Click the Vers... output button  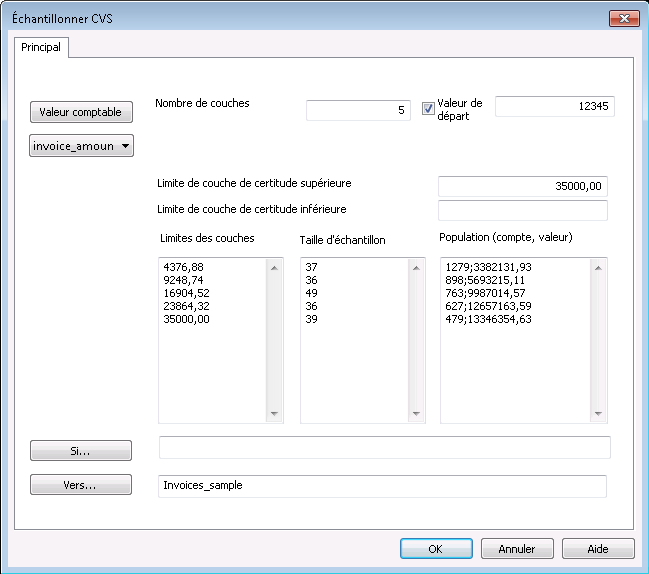tap(81, 485)
